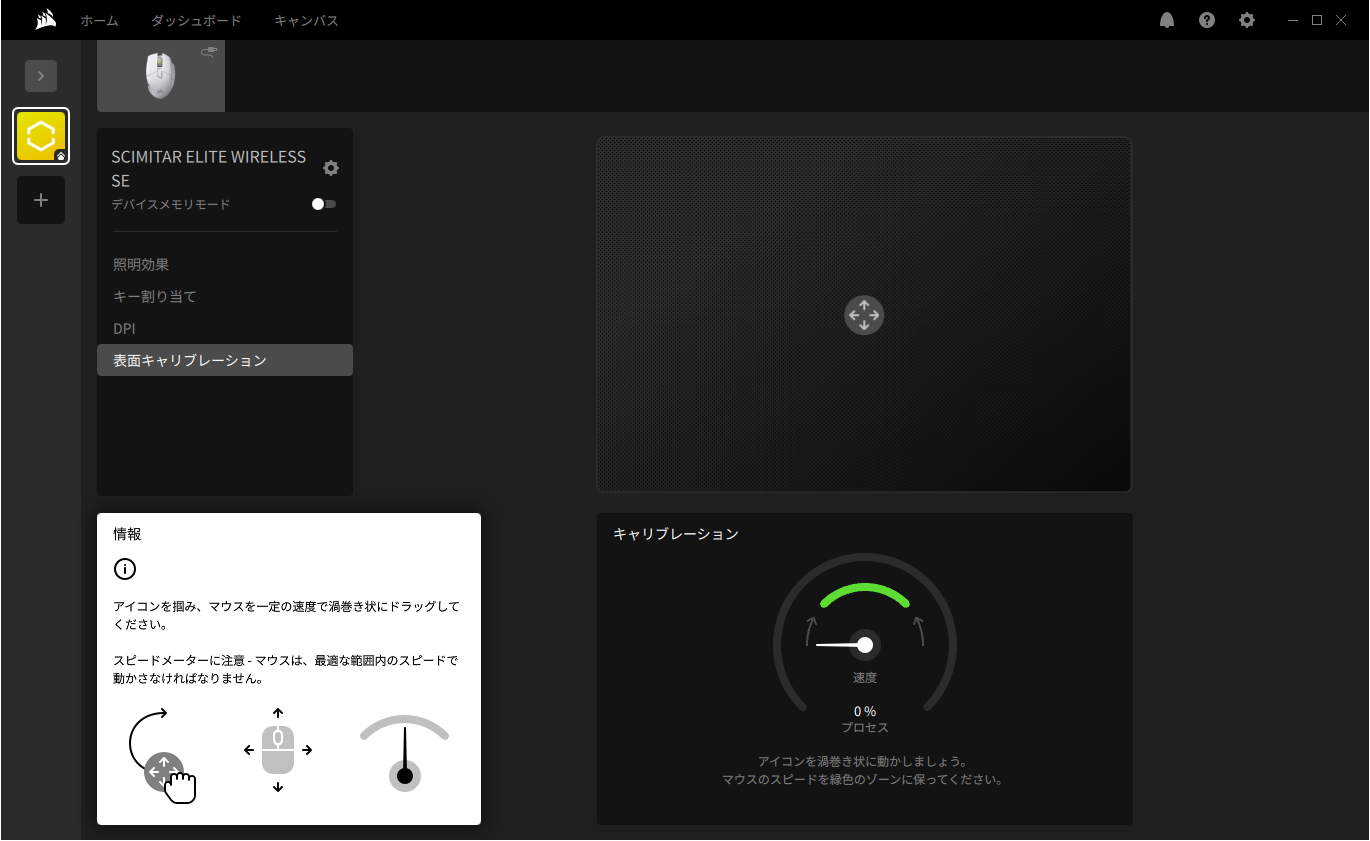Click the info circle icon in the 情報 panel
This screenshot has height=841, width=1370.
124,569
